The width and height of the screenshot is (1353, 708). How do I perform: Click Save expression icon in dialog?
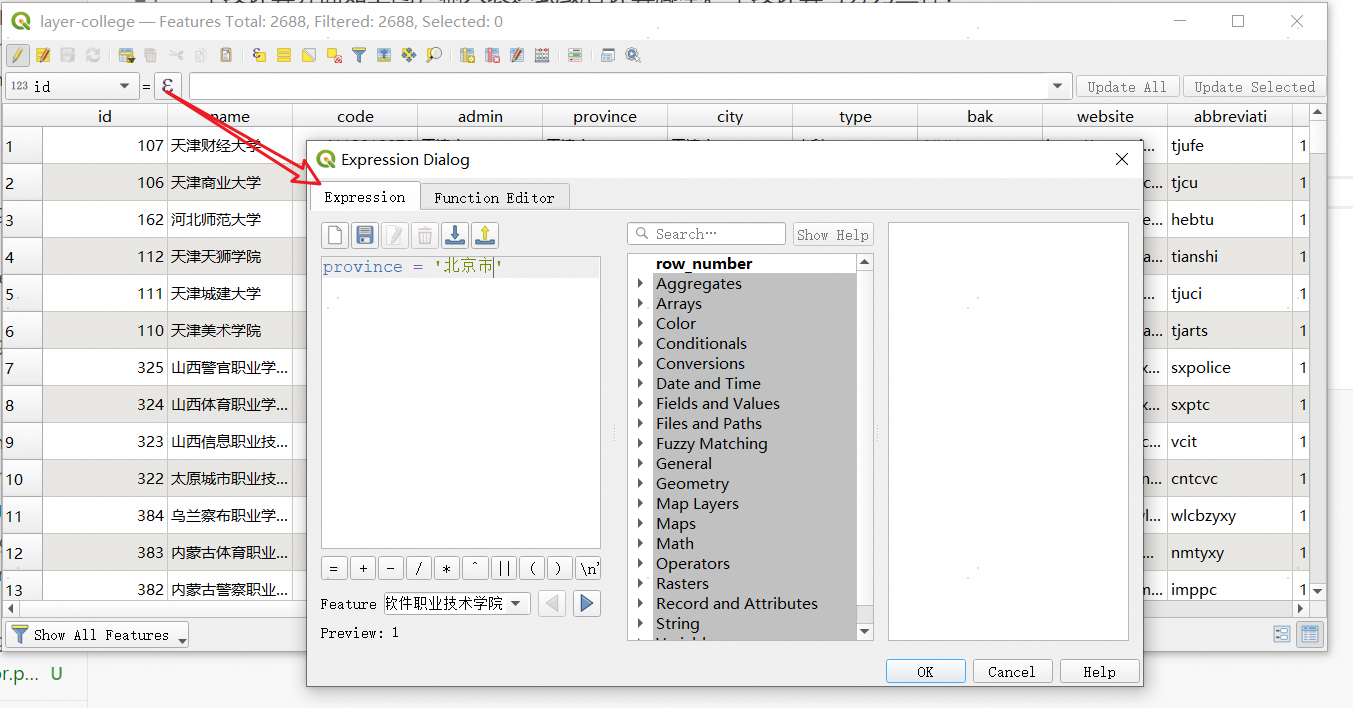tap(365, 235)
